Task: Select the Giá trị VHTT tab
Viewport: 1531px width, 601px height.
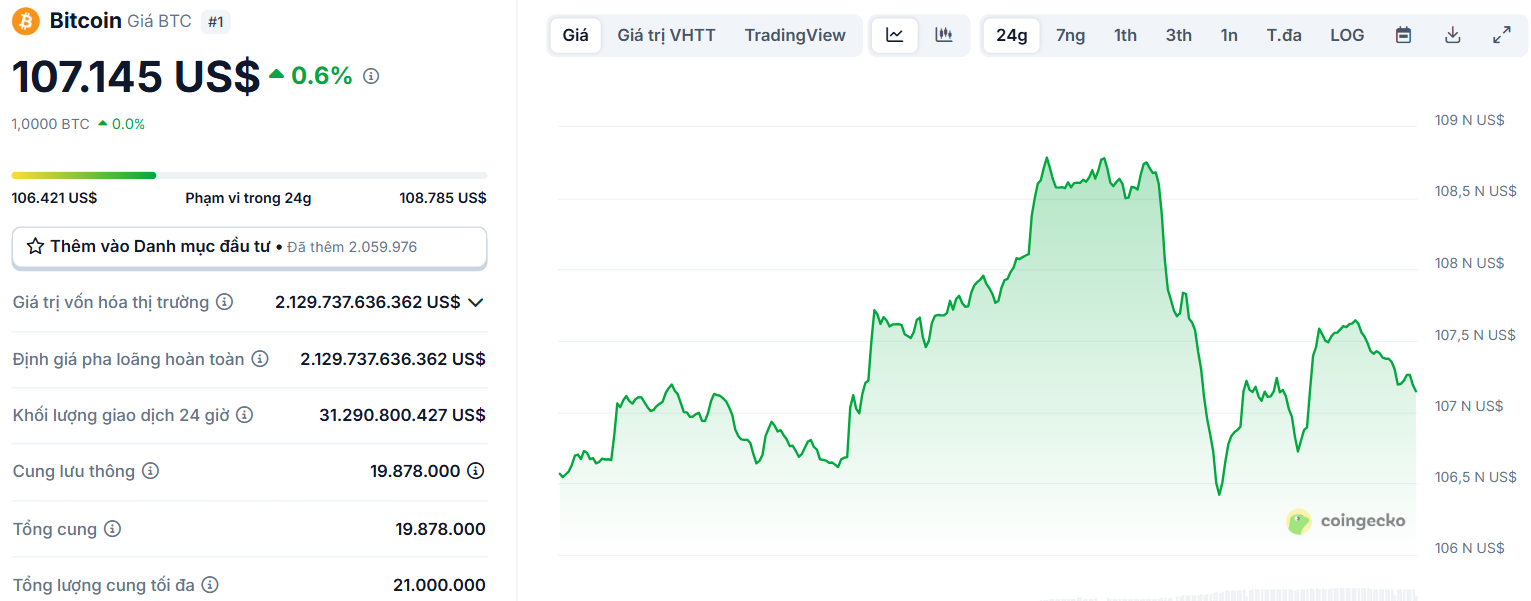Action: point(666,35)
